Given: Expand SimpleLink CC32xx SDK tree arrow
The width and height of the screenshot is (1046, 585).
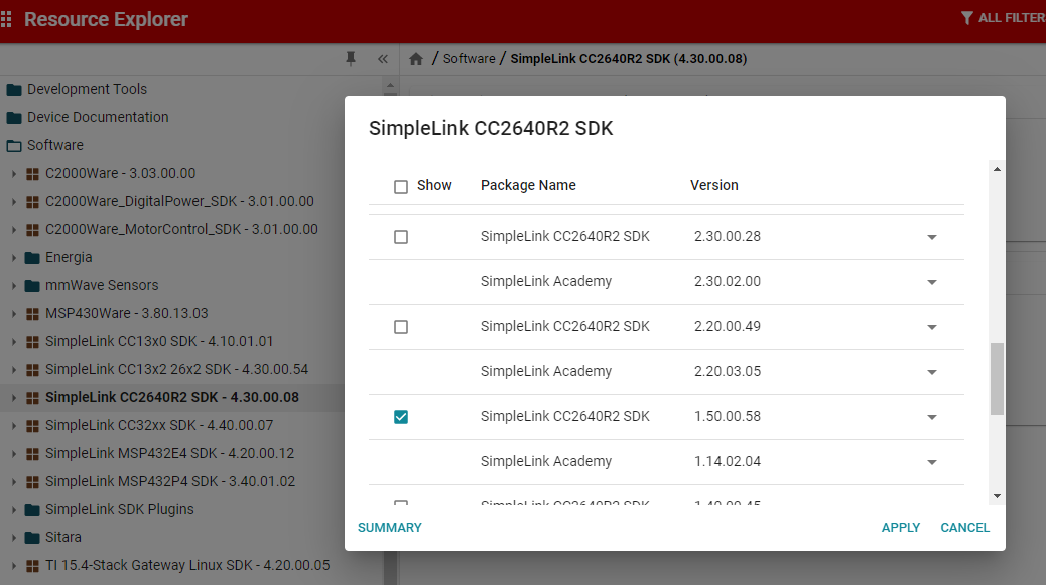Looking at the screenshot, I should click(x=13, y=426).
